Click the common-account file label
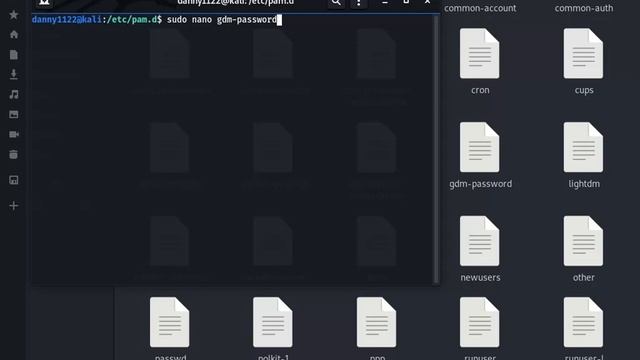This screenshot has width=640, height=360. [x=480, y=8]
